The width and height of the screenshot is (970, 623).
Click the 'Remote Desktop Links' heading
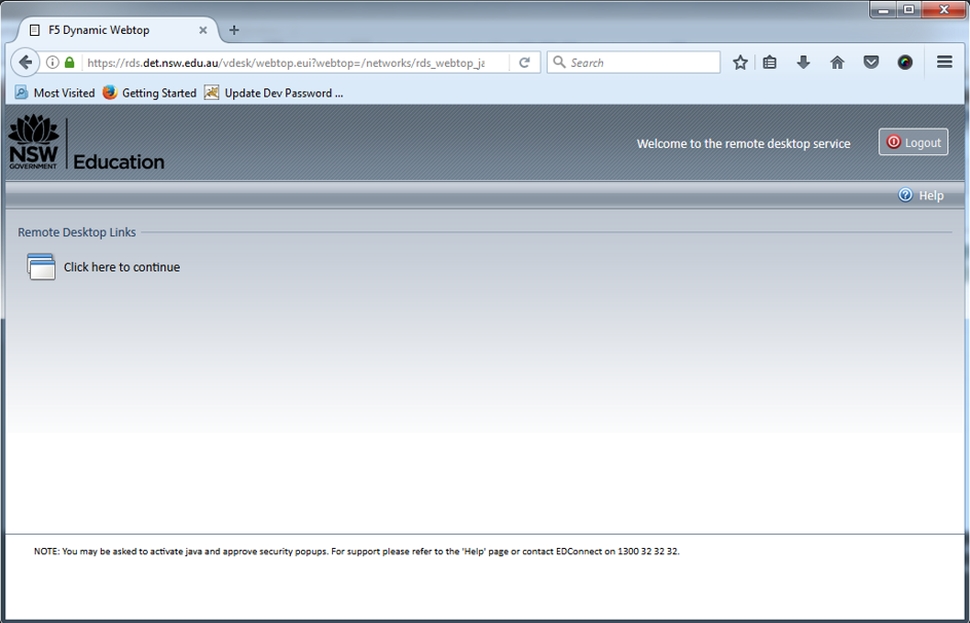pyautogui.click(x=77, y=232)
